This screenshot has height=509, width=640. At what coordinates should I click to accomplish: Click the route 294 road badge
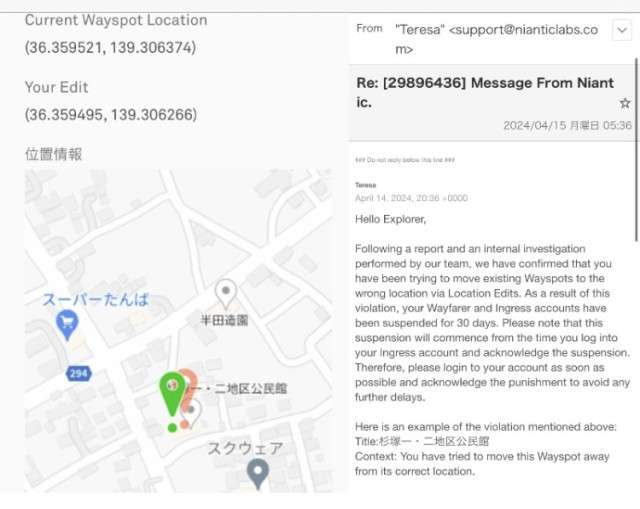coord(78,373)
